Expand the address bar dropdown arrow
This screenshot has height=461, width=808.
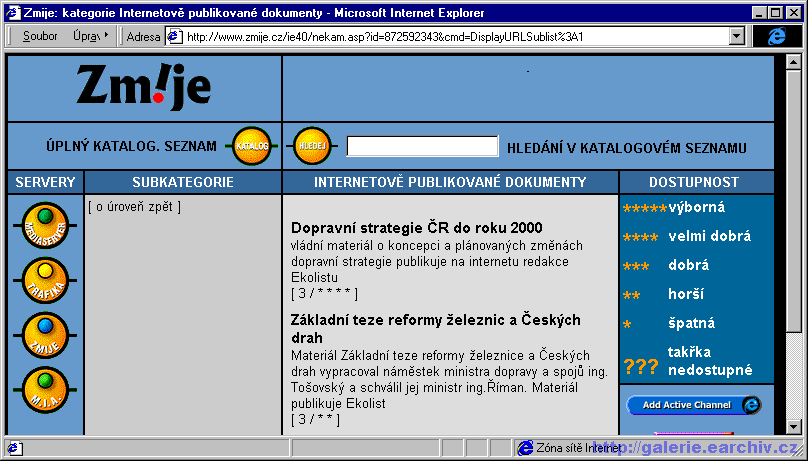tap(737, 36)
